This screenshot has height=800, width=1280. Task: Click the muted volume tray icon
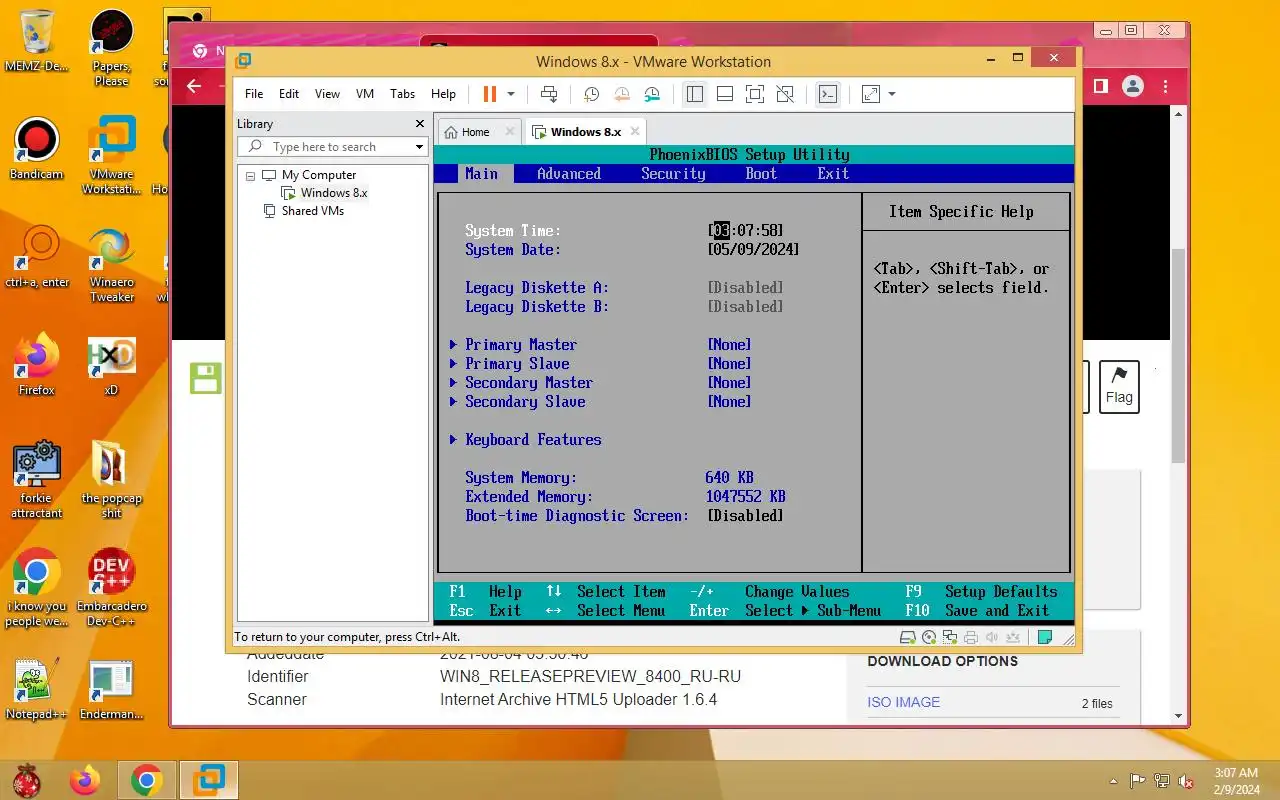(1186, 781)
